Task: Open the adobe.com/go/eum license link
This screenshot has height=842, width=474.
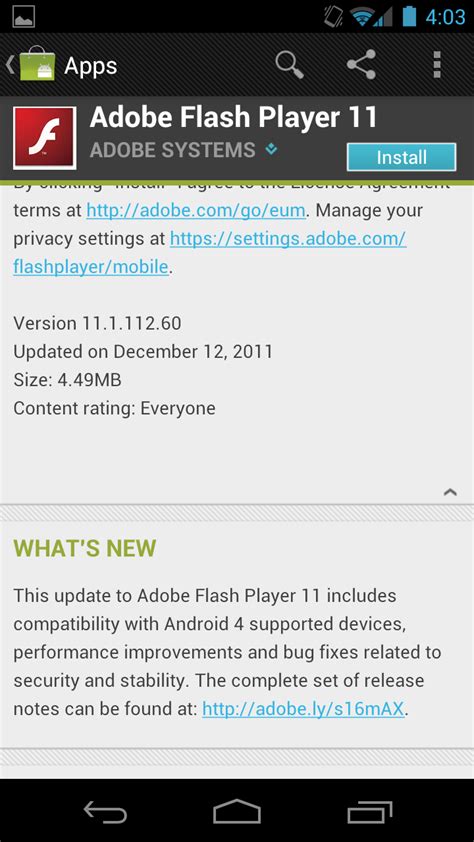Action: tap(196, 209)
